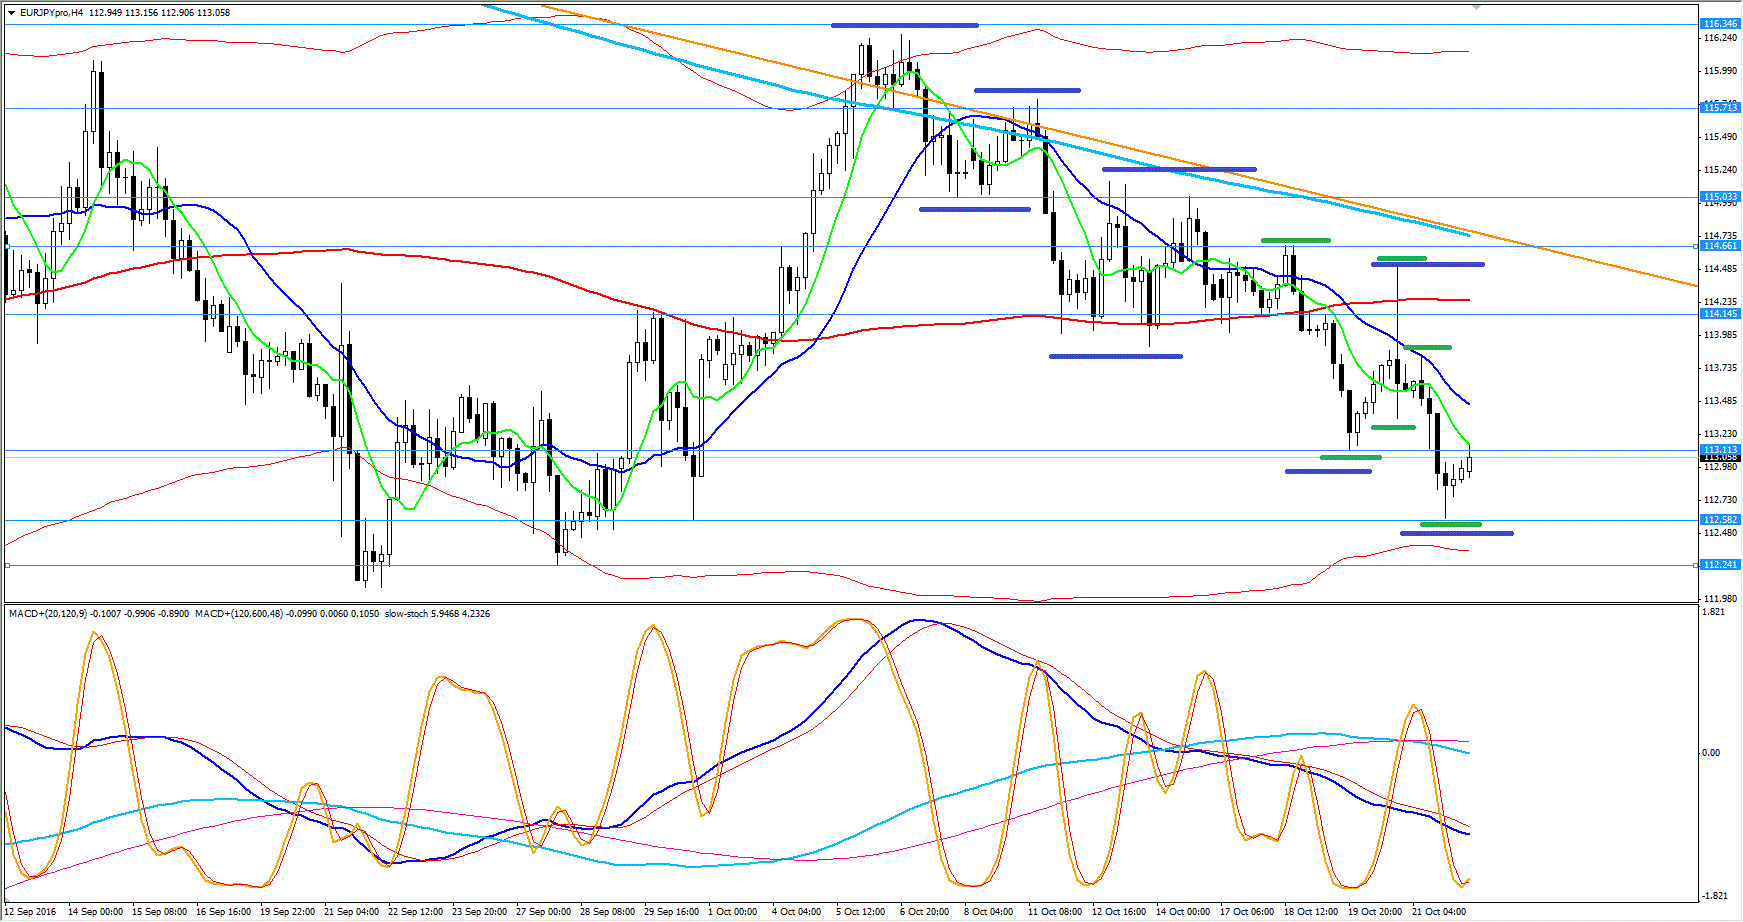The width and height of the screenshot is (1743, 922).
Task: Click the 113.735 price axis value
Action: (x=1719, y=368)
